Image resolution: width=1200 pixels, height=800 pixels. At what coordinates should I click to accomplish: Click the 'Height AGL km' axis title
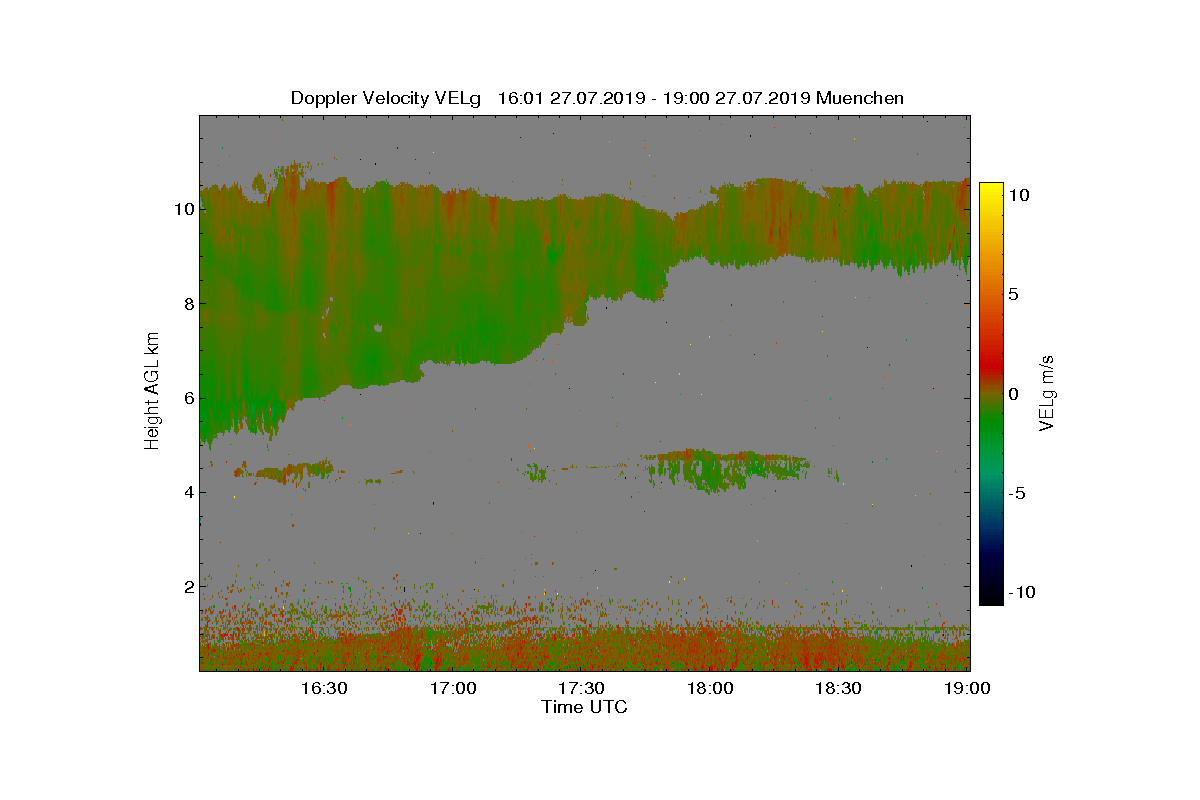pos(152,392)
